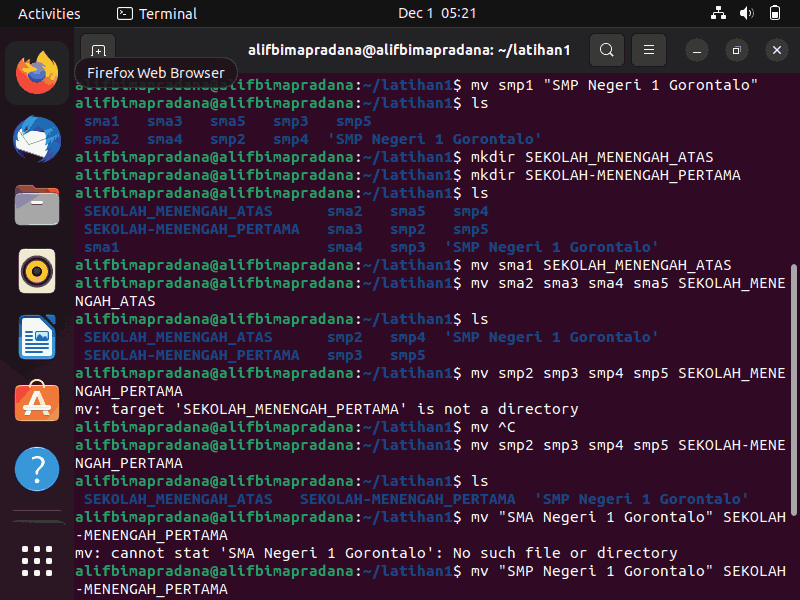Close the terminal window

coord(777,51)
